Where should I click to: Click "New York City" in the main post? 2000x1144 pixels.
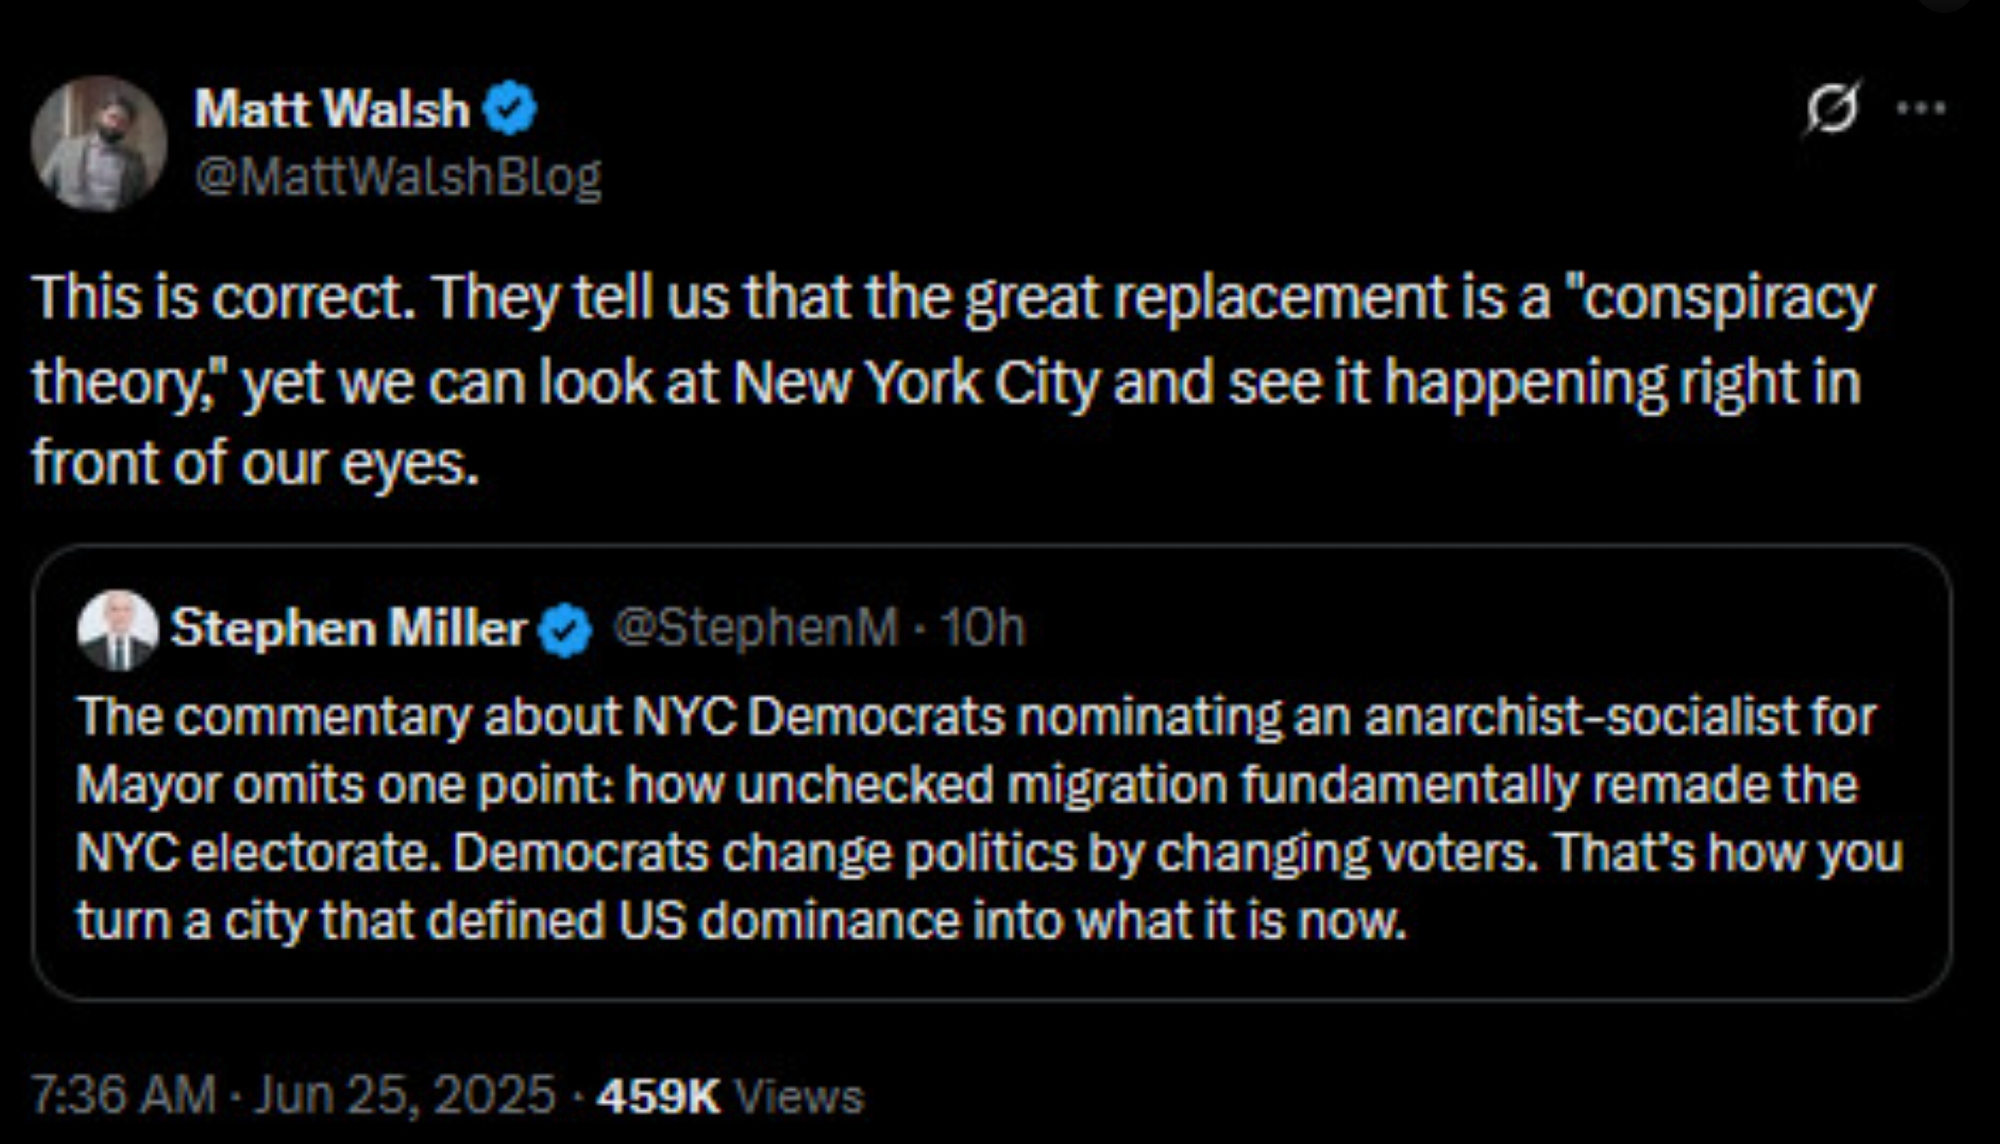tap(915, 382)
